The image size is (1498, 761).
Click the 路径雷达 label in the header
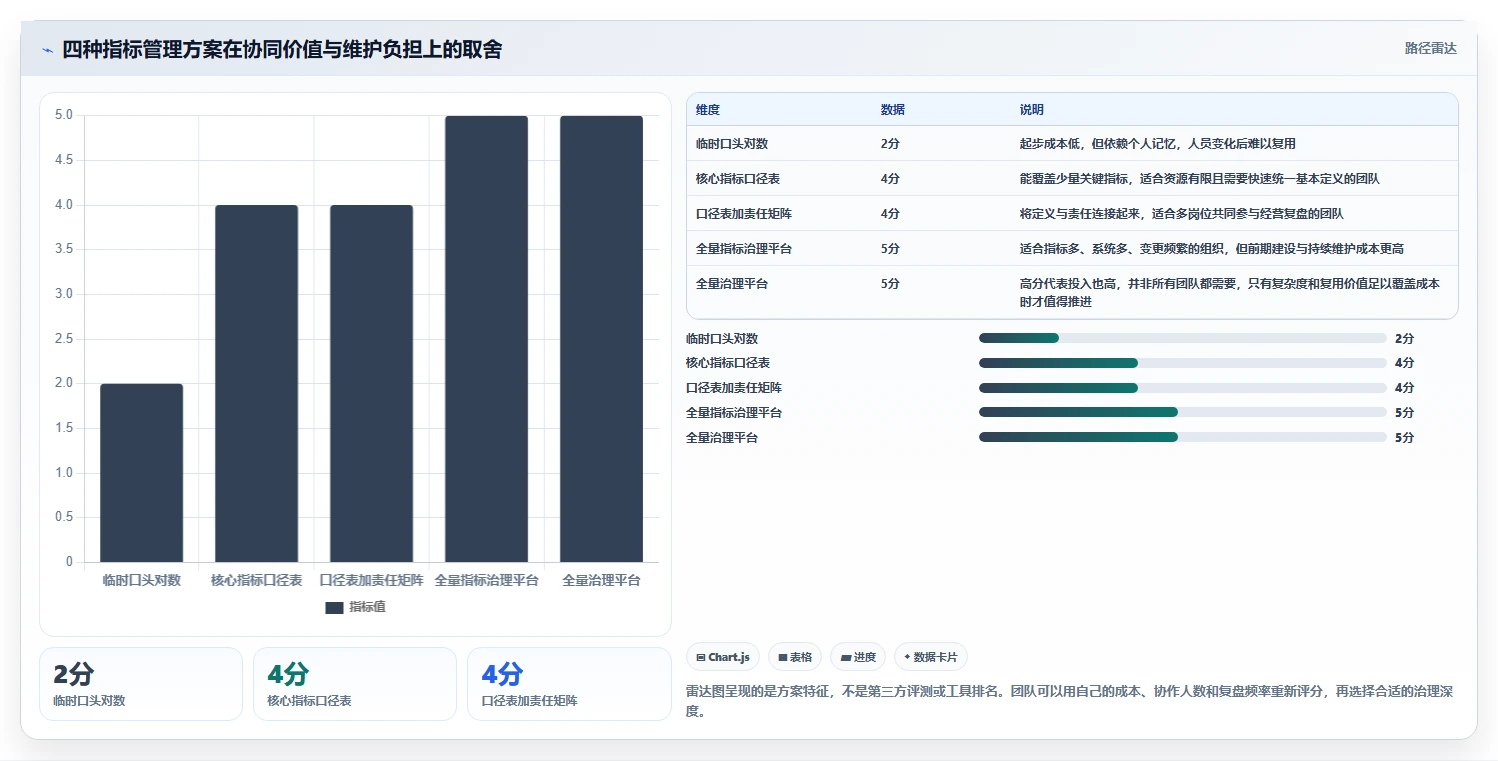click(1431, 48)
